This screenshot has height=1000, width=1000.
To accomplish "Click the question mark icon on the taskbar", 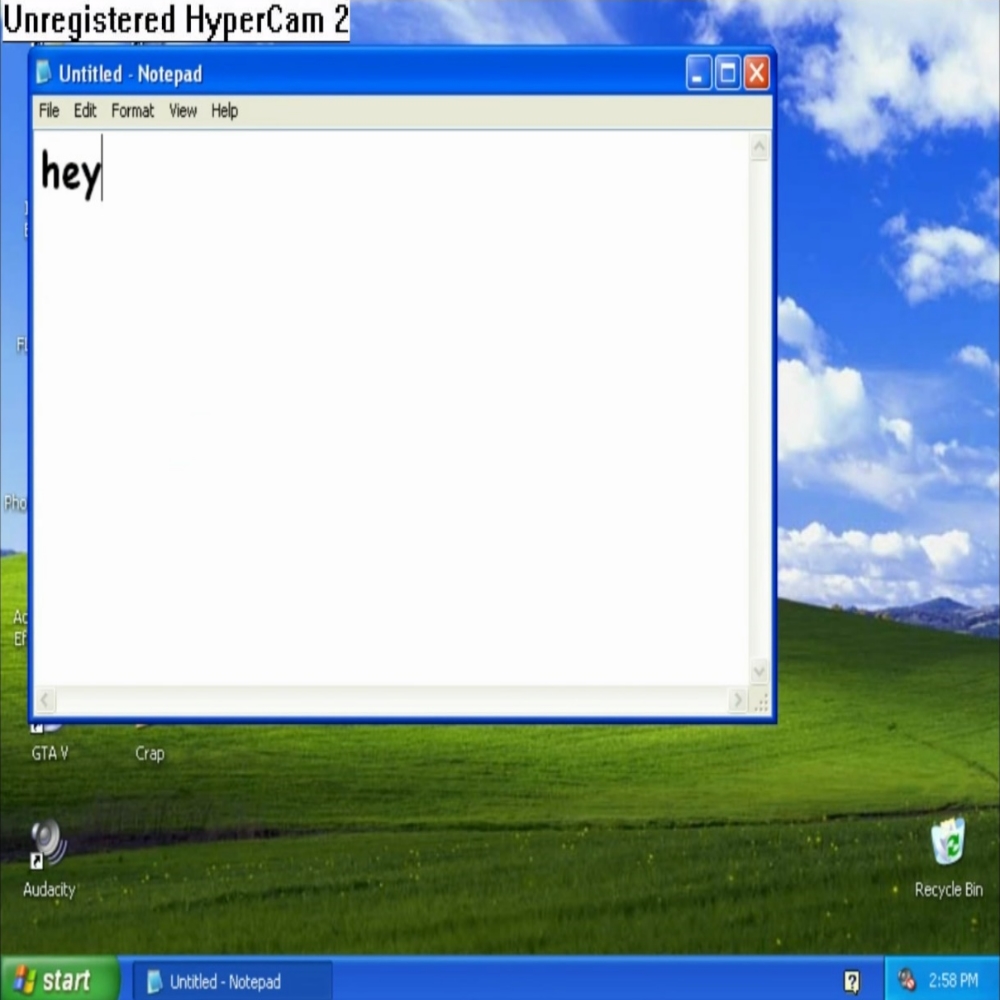I will click(x=851, y=982).
